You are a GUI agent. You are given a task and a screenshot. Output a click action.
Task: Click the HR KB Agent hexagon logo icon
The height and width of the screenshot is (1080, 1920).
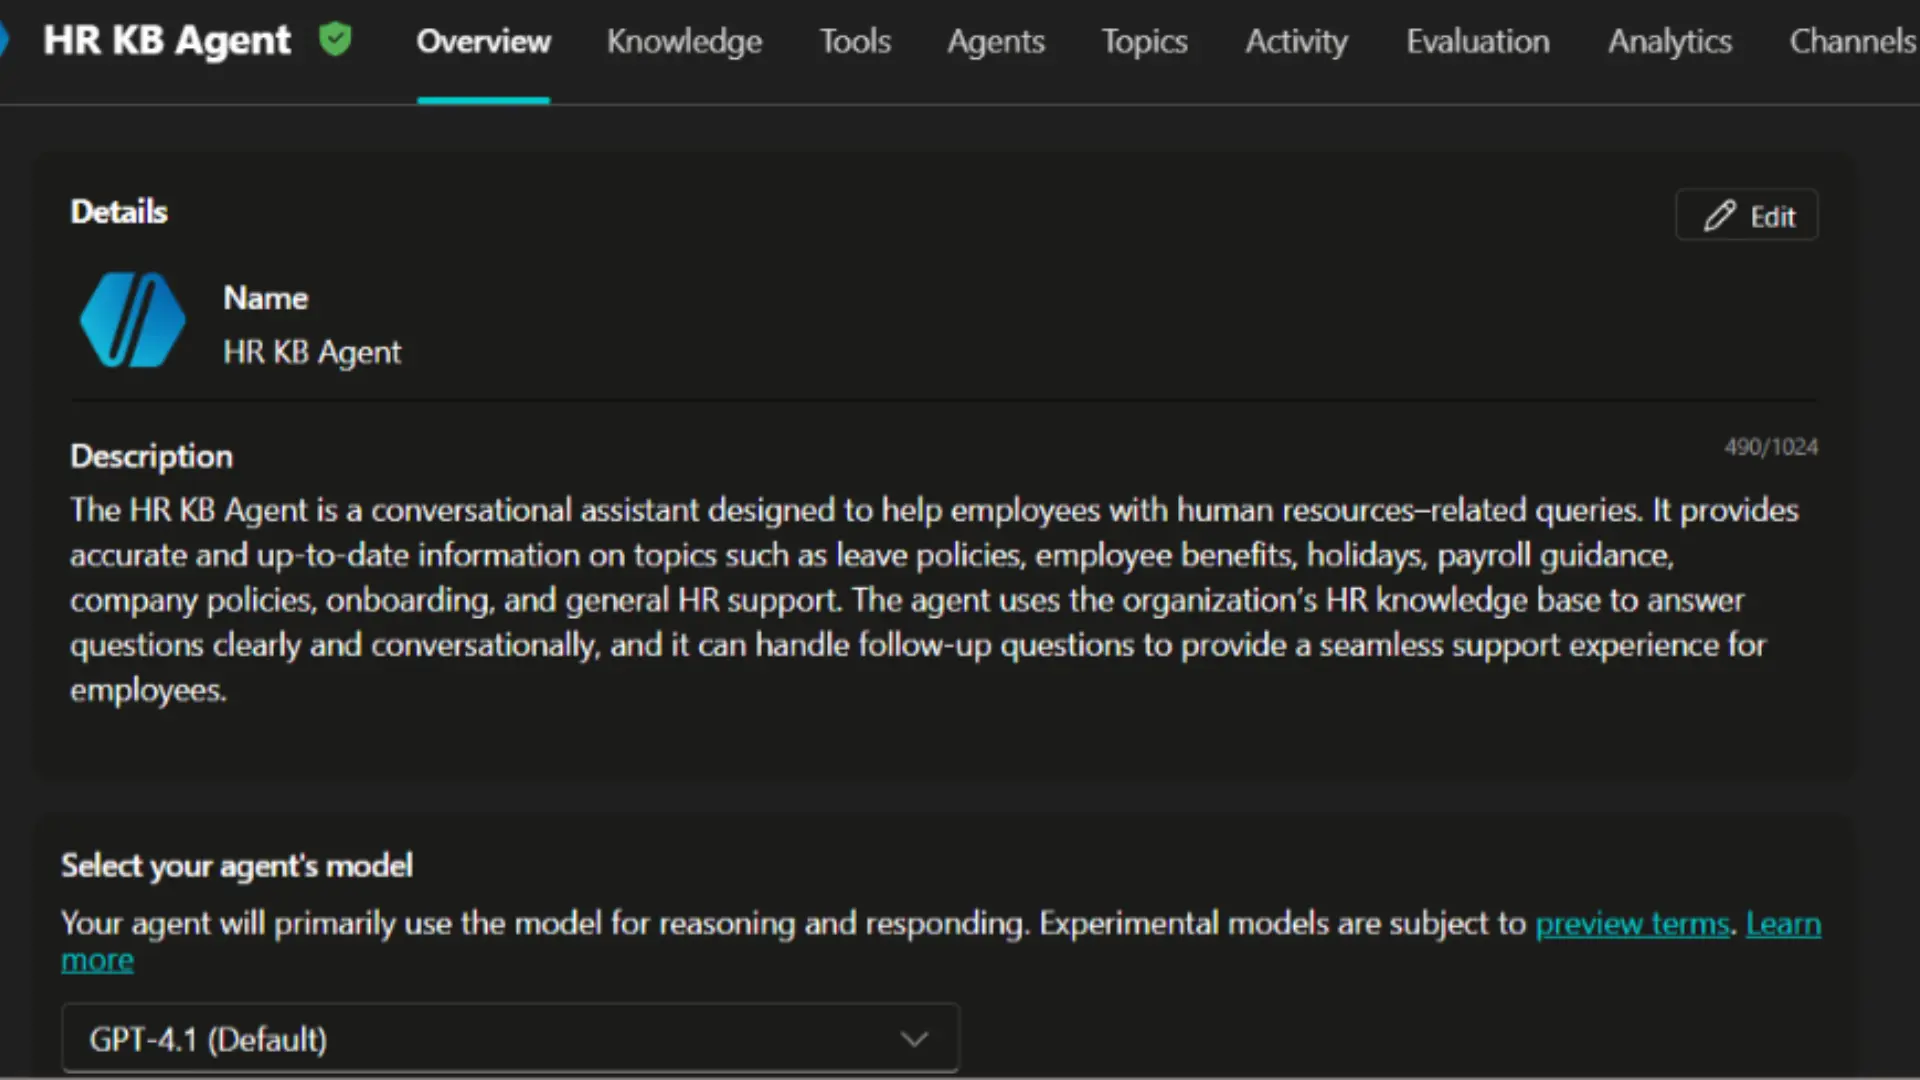pyautogui.click(x=131, y=320)
